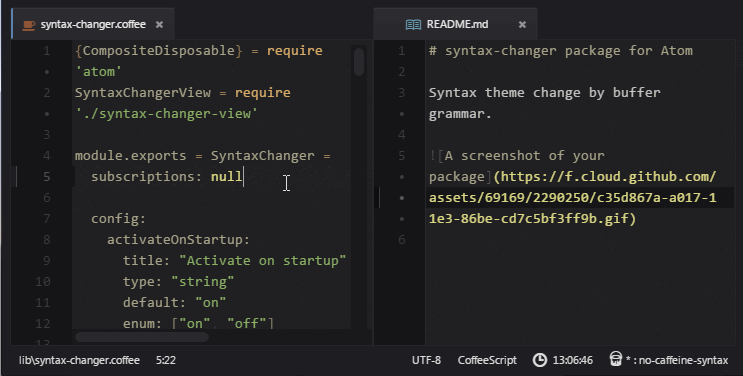
Task: Click line number 6 in README gutter
Action: pyautogui.click(x=401, y=239)
